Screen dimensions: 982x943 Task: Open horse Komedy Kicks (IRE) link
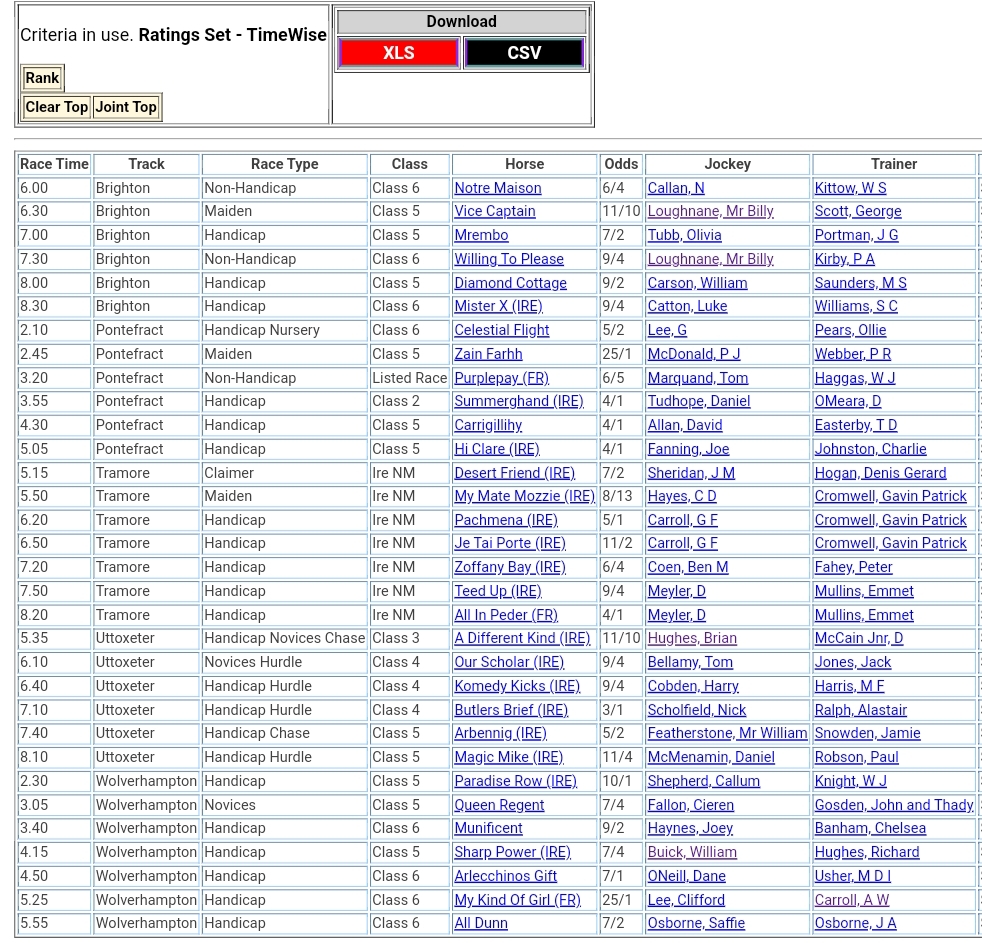pyautogui.click(x=516, y=686)
